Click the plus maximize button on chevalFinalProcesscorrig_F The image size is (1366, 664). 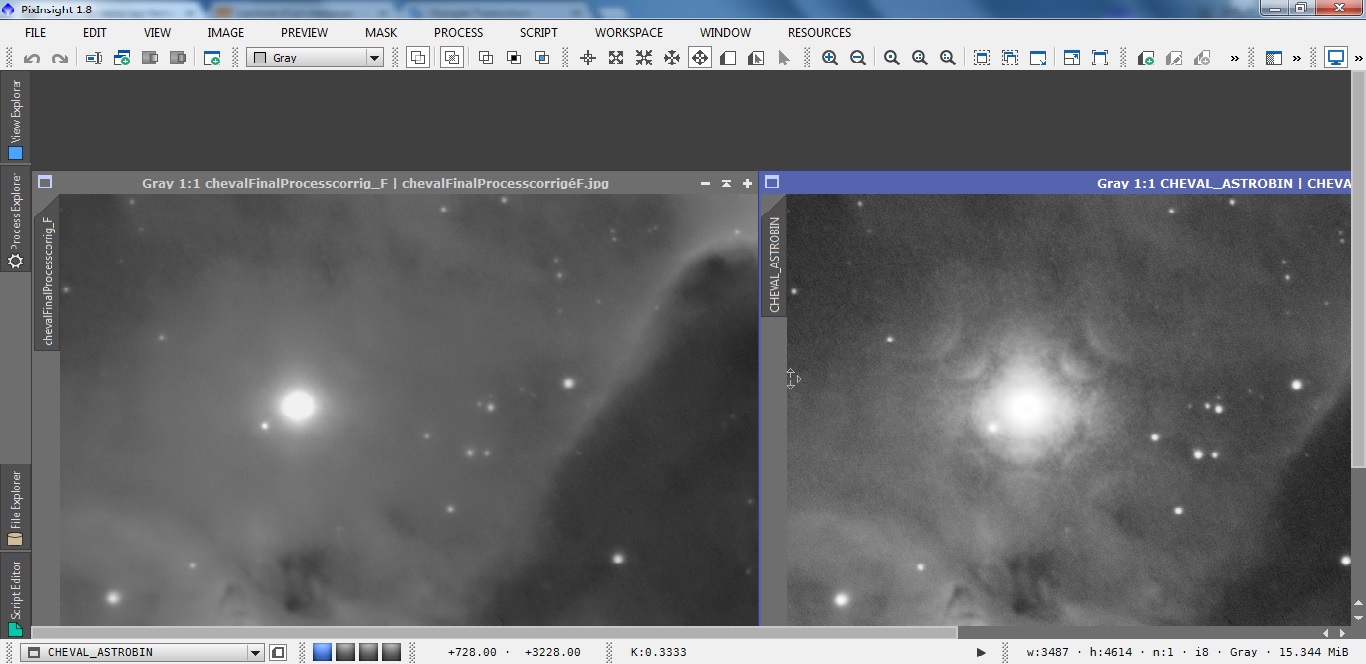pyautogui.click(x=747, y=183)
